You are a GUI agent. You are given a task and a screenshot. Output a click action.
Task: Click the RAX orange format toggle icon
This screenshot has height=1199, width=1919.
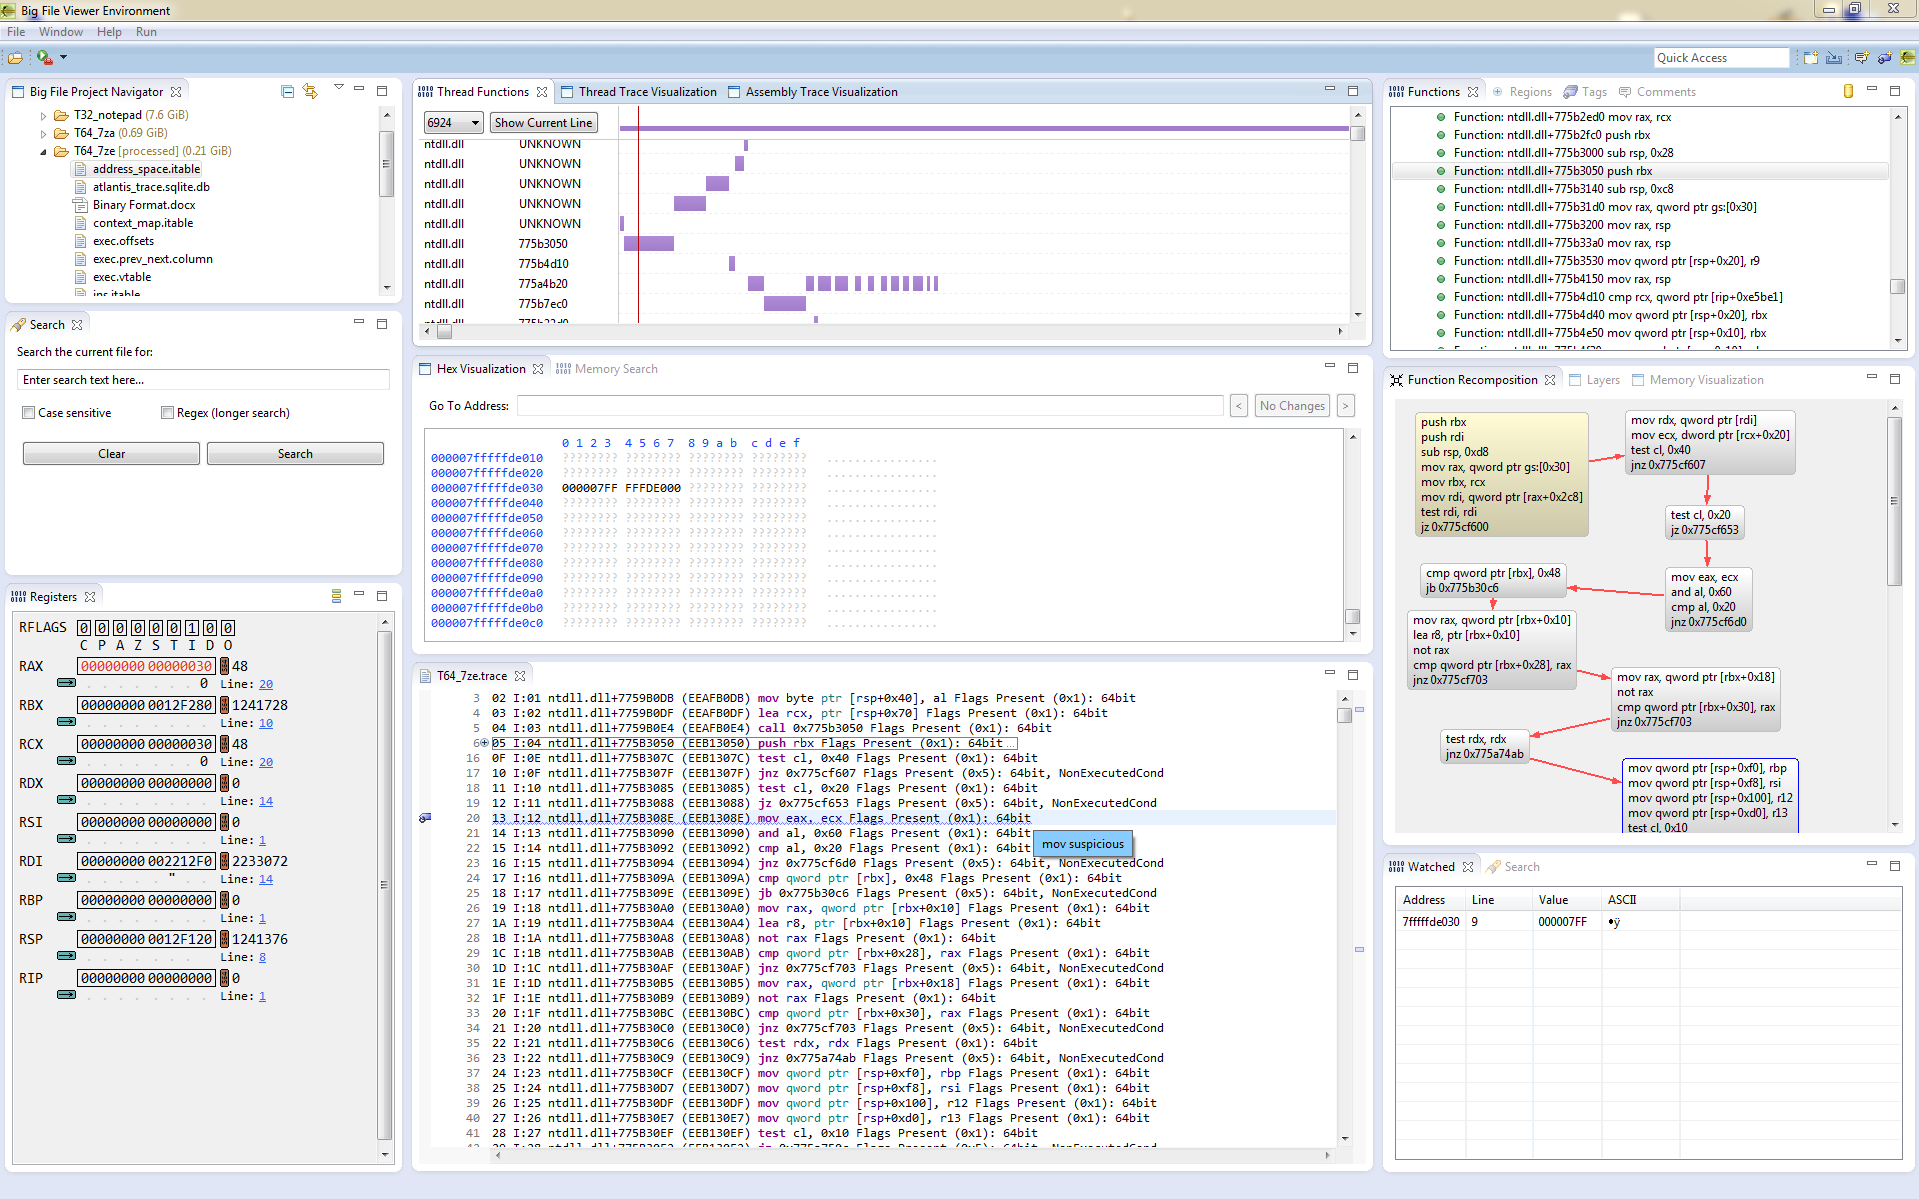(224, 666)
